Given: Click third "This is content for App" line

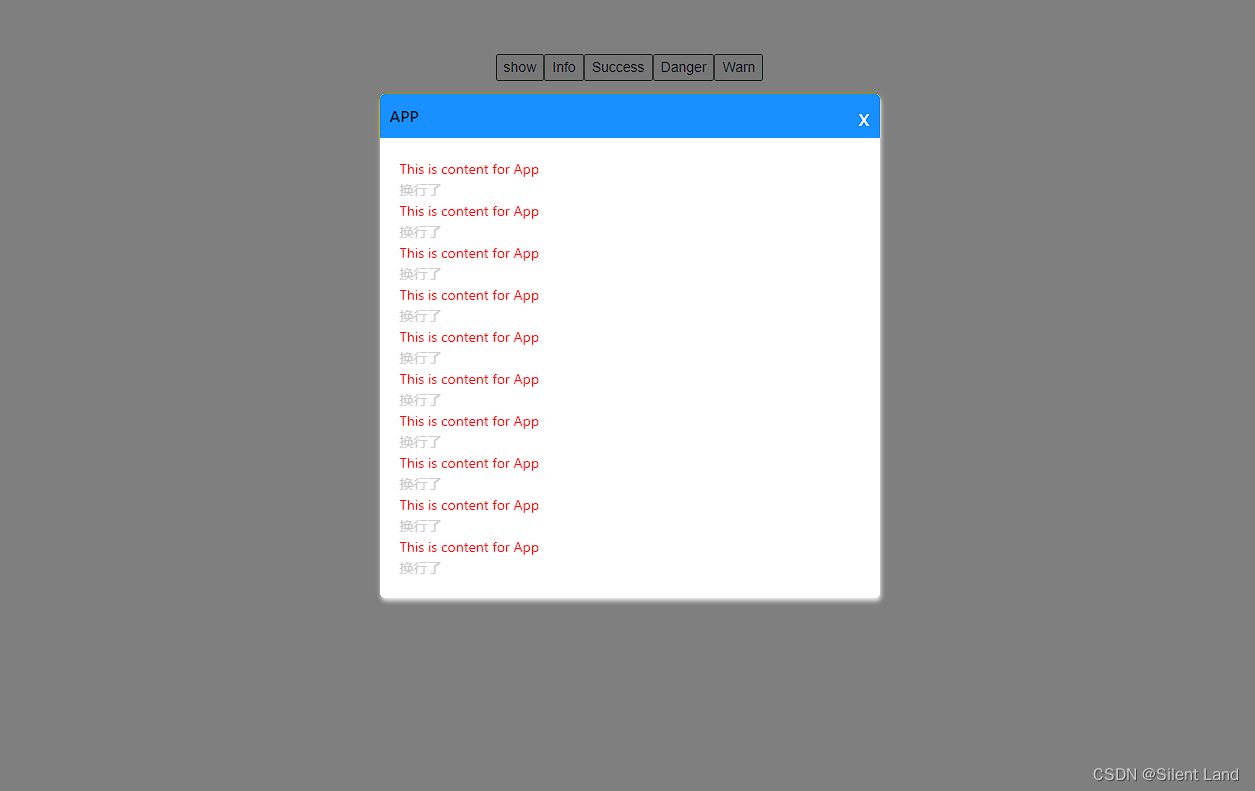Looking at the screenshot, I should 469,253.
